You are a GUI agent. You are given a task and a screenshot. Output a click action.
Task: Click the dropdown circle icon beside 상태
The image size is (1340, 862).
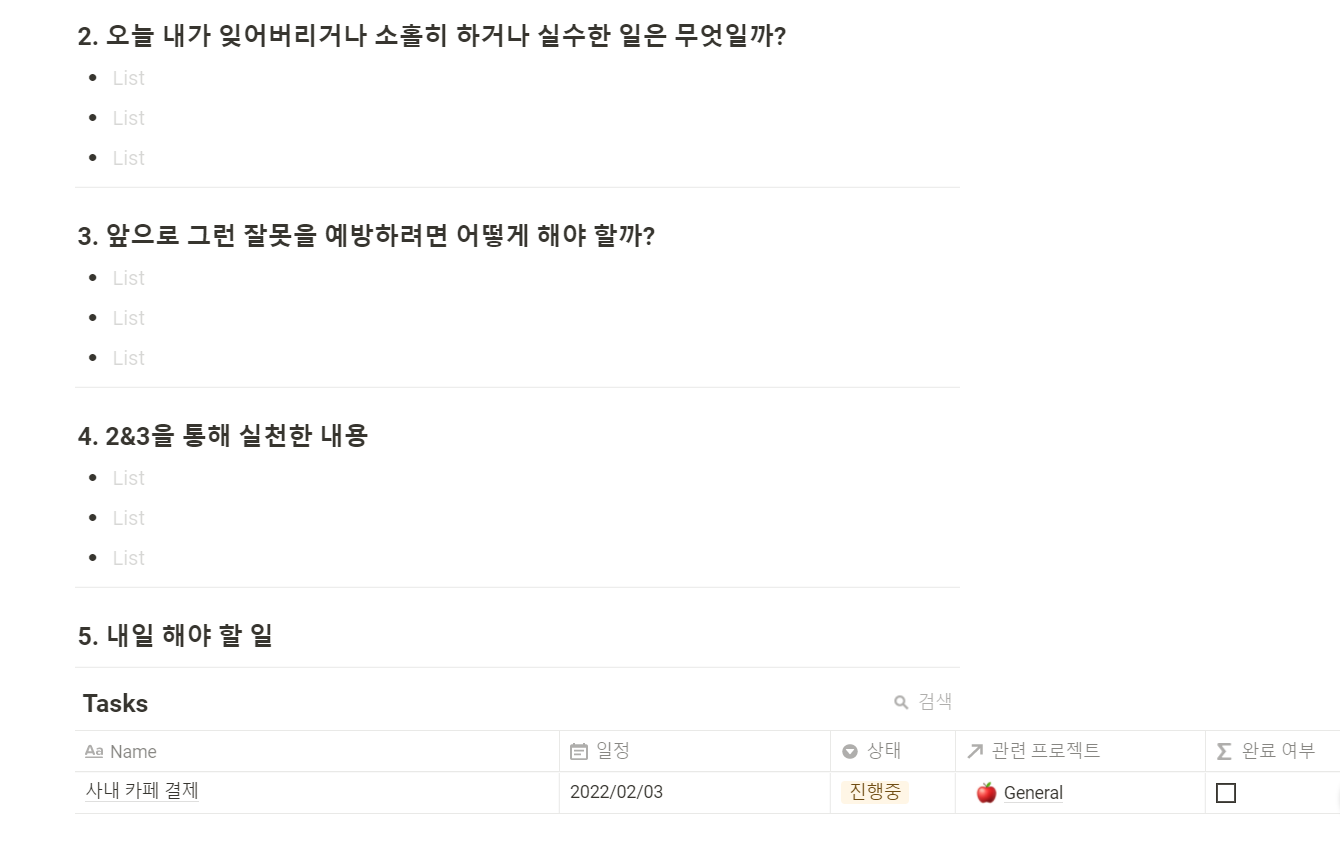point(850,752)
